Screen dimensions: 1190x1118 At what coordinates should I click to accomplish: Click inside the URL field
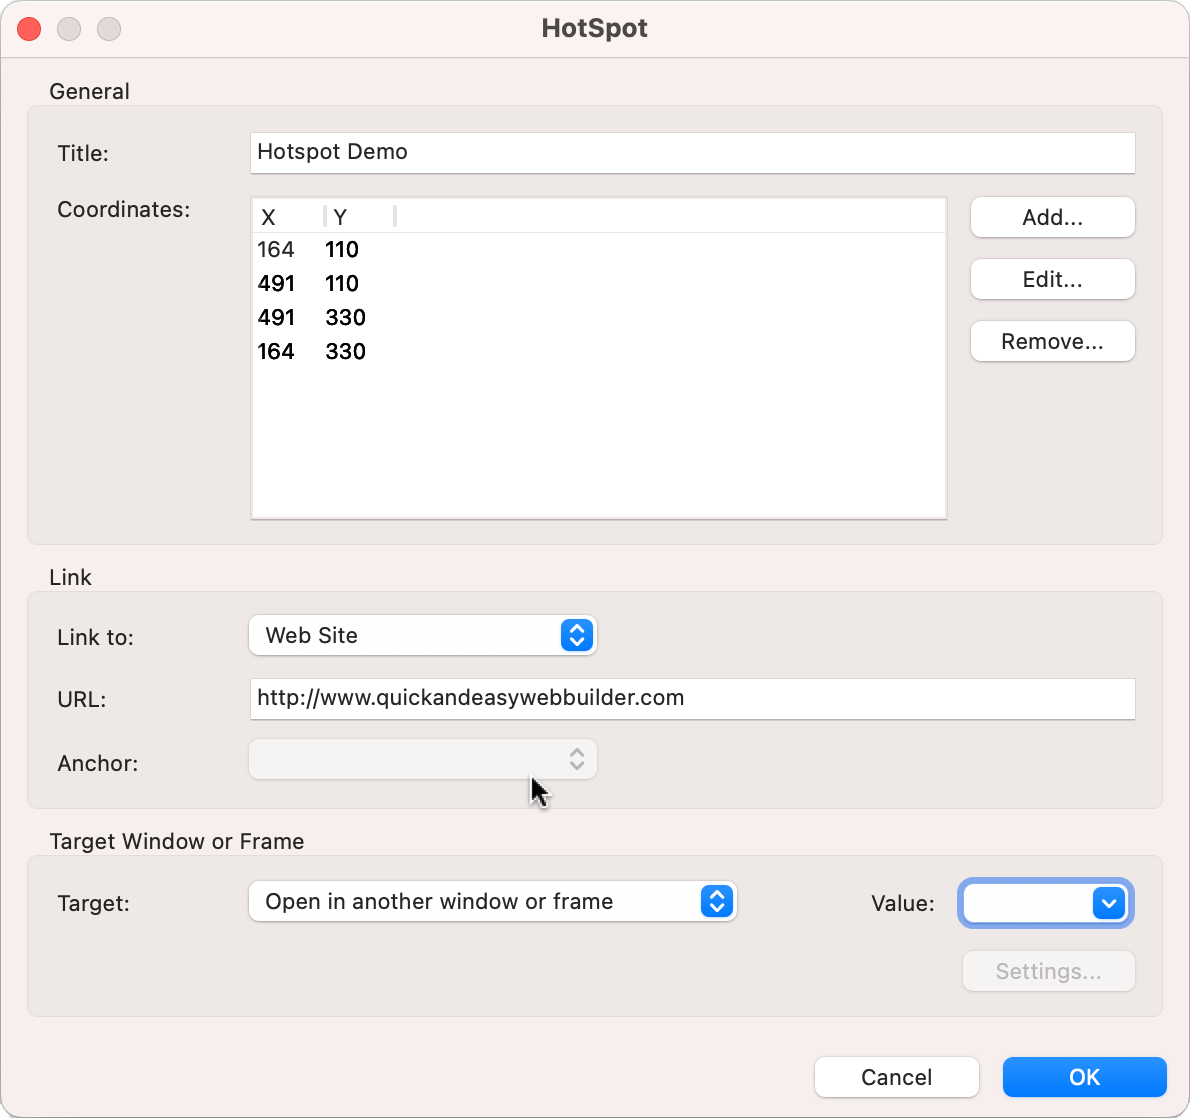(693, 699)
